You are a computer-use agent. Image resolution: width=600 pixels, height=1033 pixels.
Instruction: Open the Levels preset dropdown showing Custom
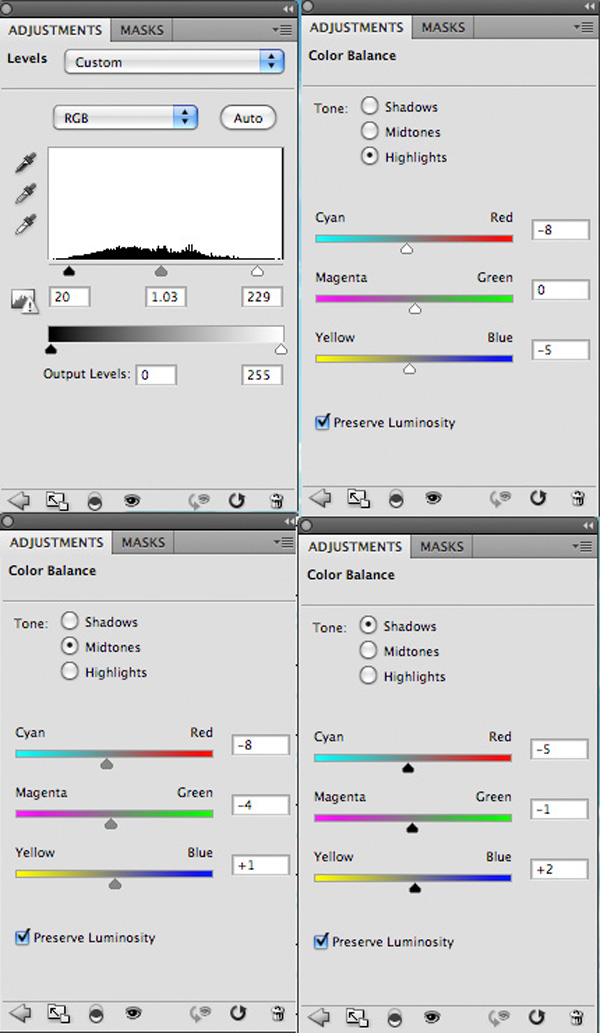coord(175,62)
